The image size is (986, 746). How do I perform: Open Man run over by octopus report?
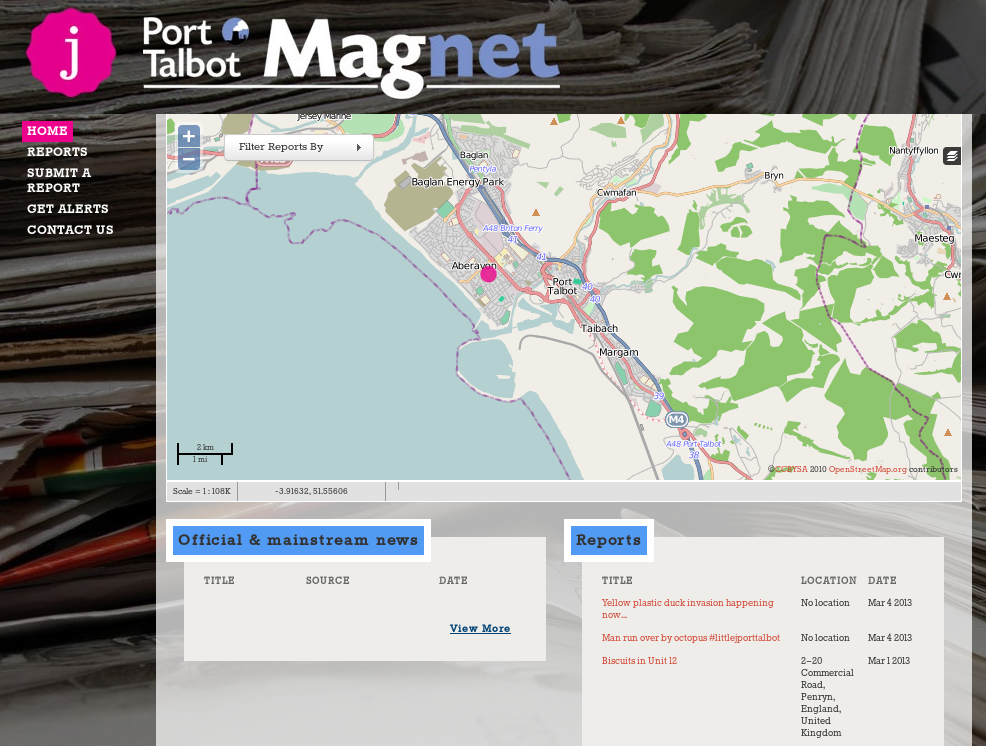click(690, 638)
